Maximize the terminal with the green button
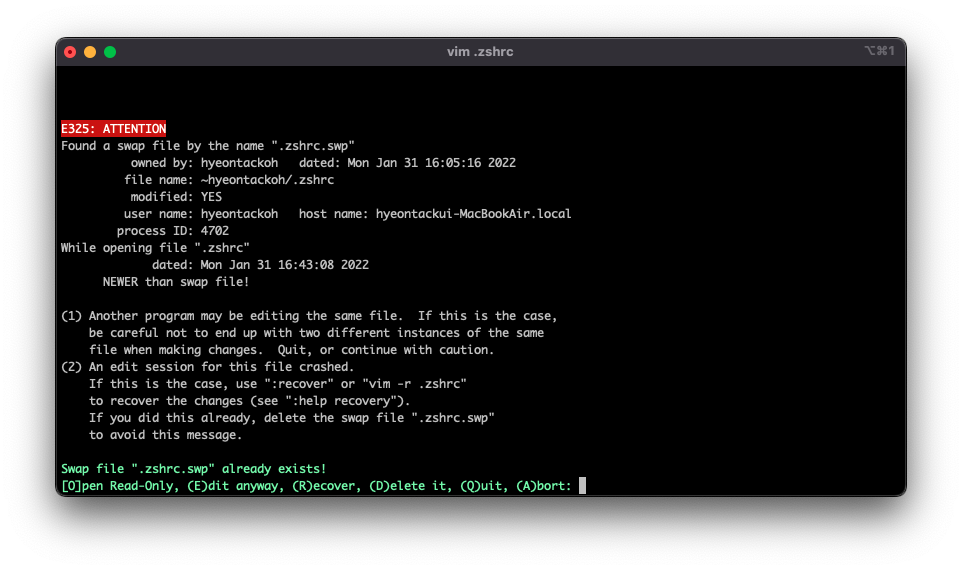The width and height of the screenshot is (962, 570). tap(110, 52)
